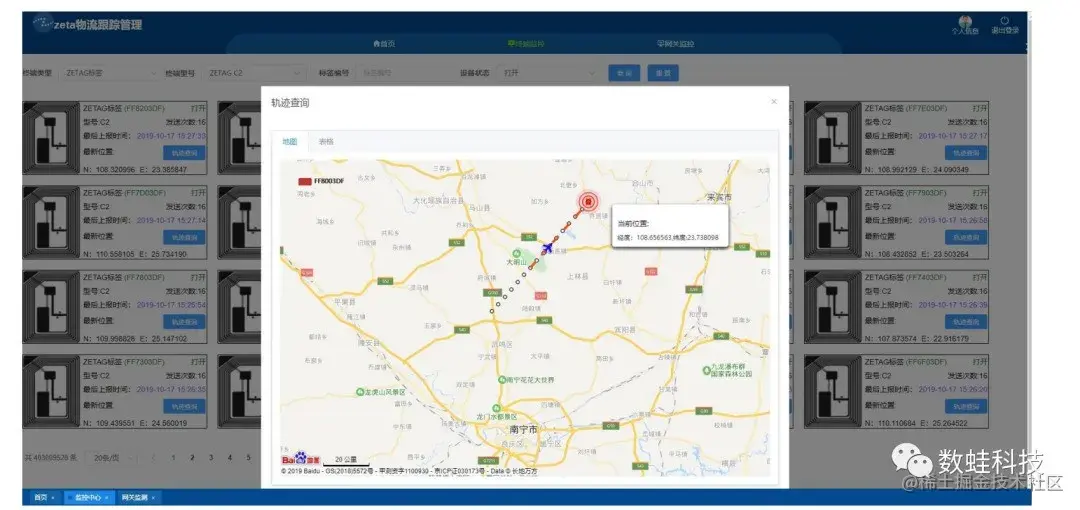Screen dimensions: 1080x510
Task: Click the 龙门水都景区 POI icon
Action: click(498, 408)
